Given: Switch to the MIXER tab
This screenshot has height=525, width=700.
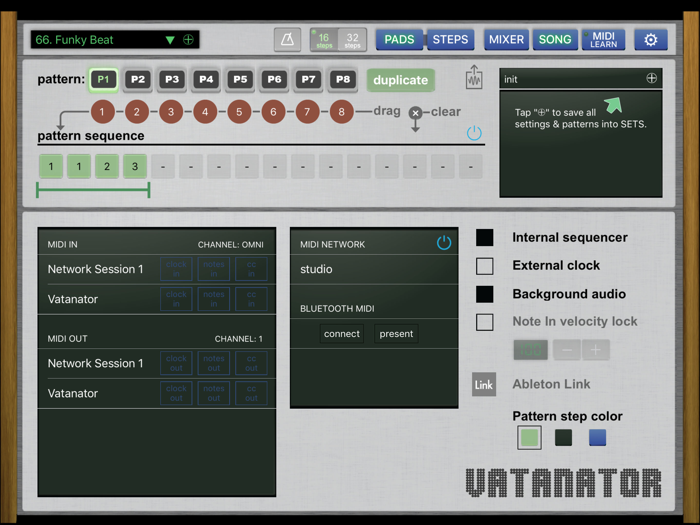Looking at the screenshot, I should 506,40.
